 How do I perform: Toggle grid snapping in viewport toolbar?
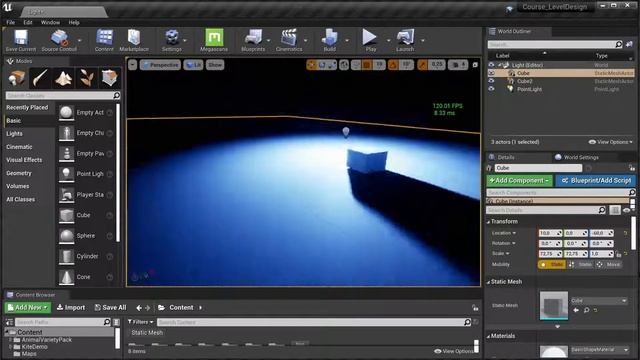point(367,65)
